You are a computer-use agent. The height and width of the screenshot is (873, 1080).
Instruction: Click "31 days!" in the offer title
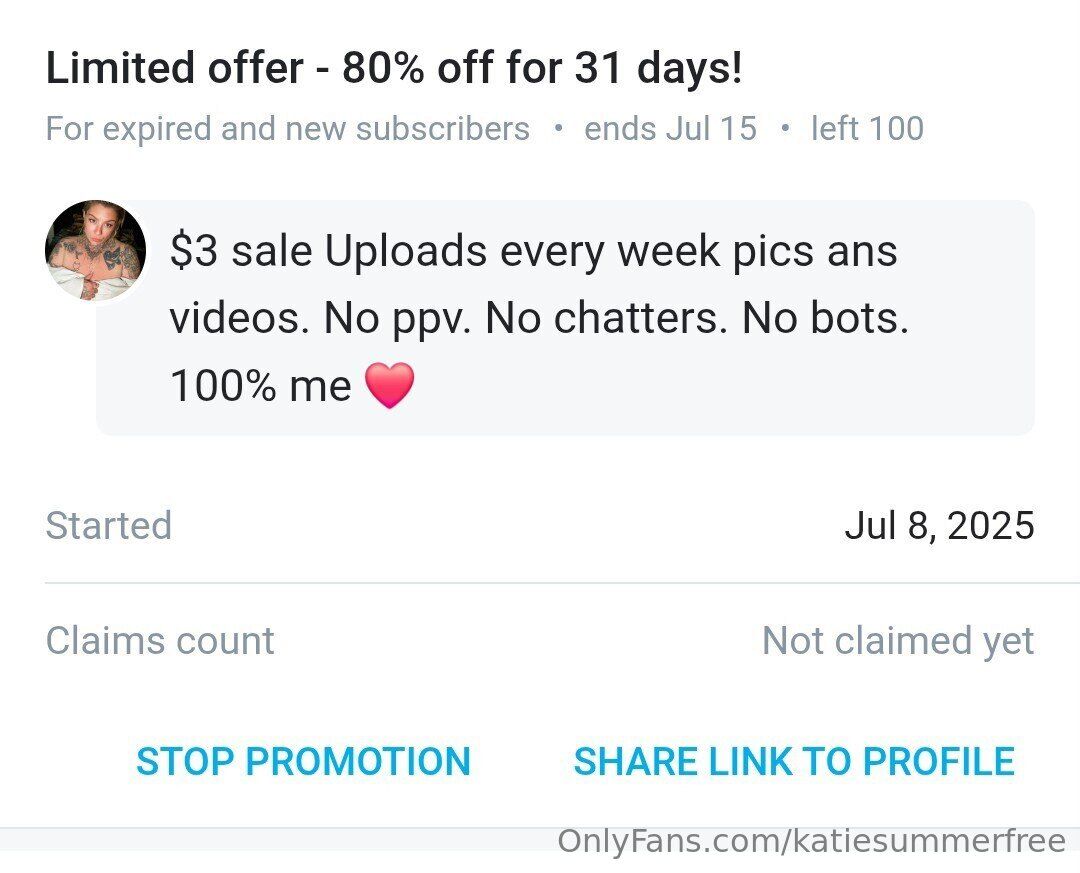tap(659, 69)
